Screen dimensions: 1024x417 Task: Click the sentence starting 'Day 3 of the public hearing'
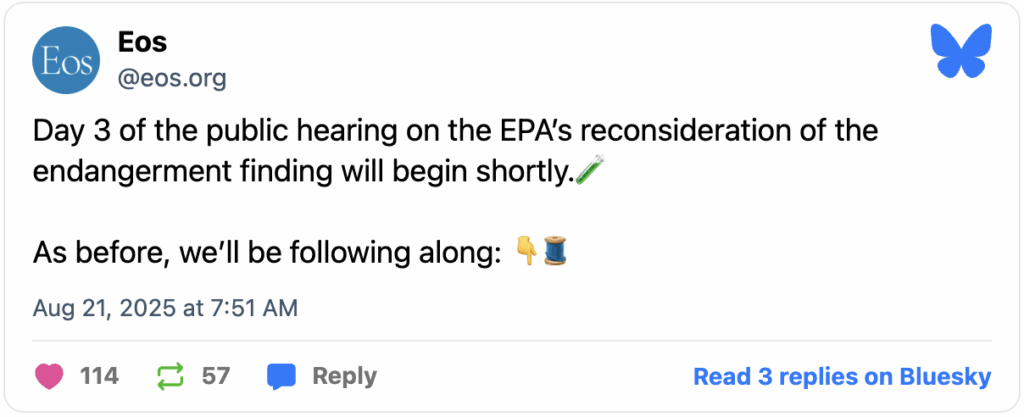pyautogui.click(x=456, y=150)
